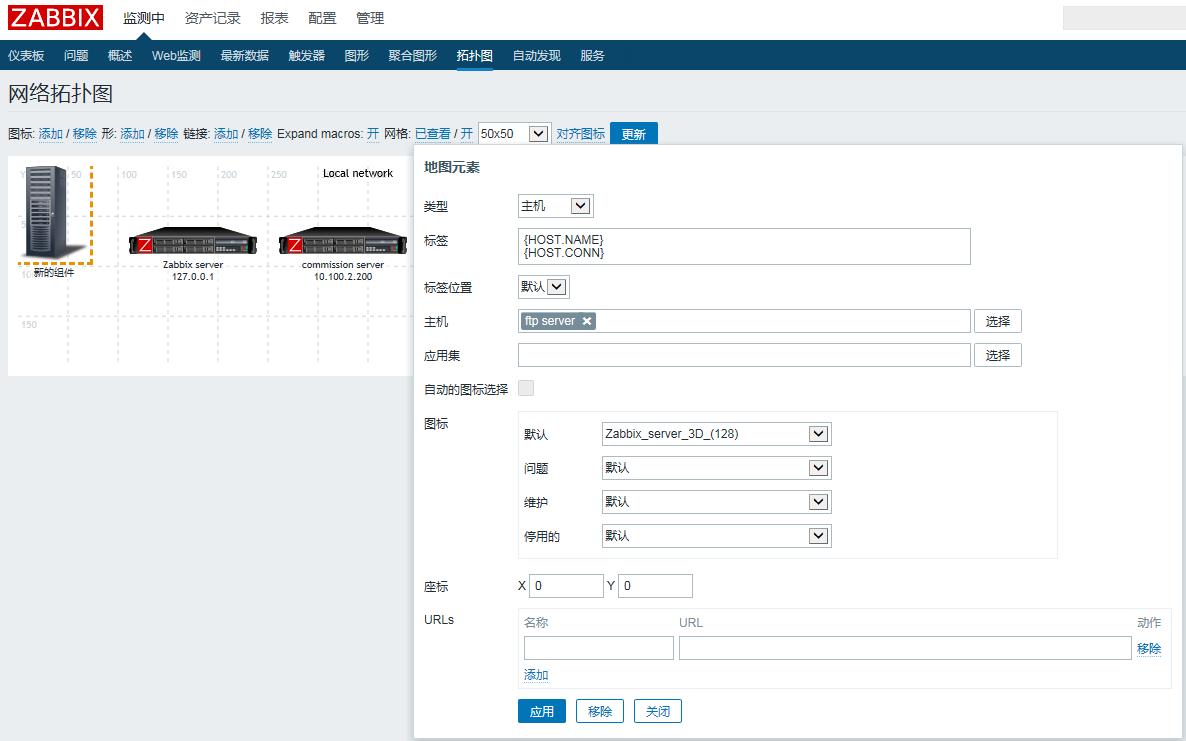
Task: Focus the URL 名称 name field
Action: (599, 648)
